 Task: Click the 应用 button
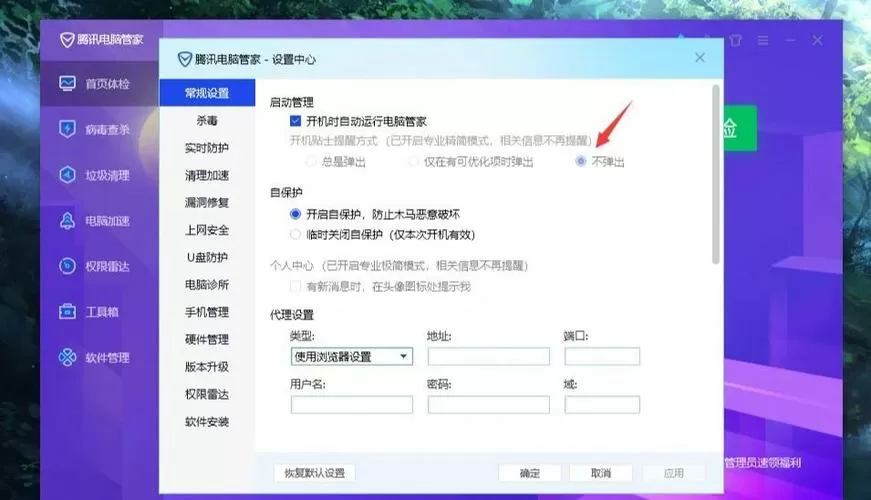pyautogui.click(x=673, y=473)
